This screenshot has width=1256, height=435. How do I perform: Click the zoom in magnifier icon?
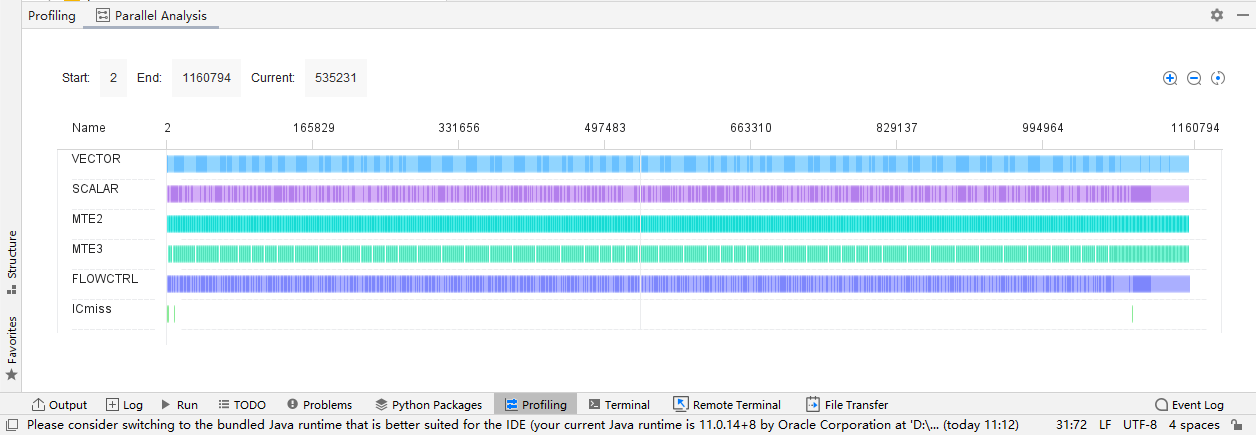pos(1170,78)
